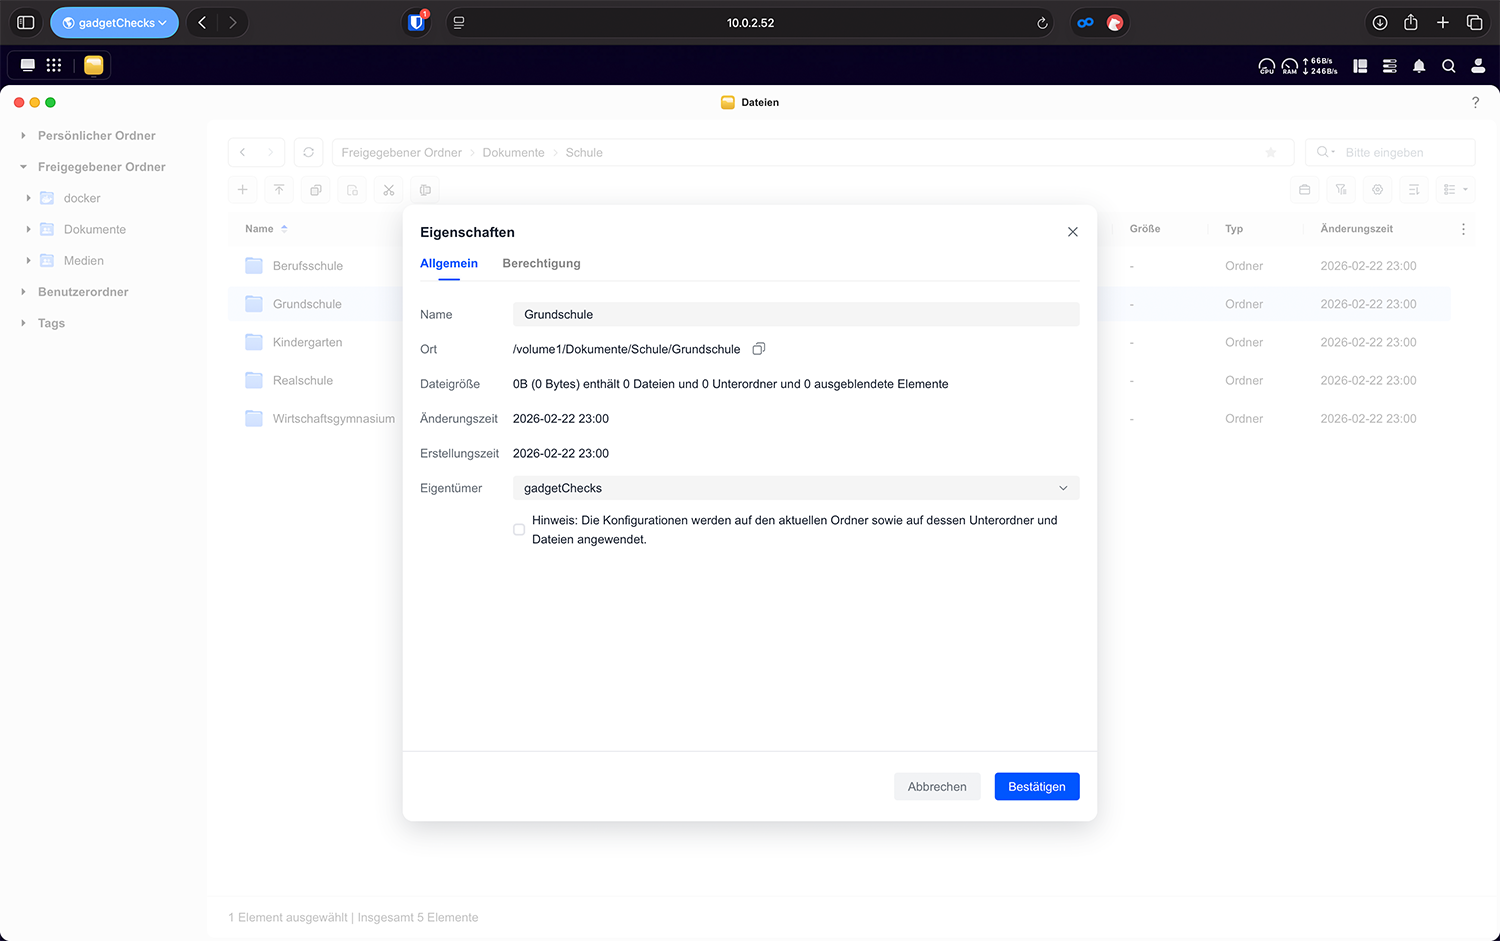Image resolution: width=1500 pixels, height=941 pixels.
Task: Click the refresh button in file toolbar
Action: (x=308, y=153)
